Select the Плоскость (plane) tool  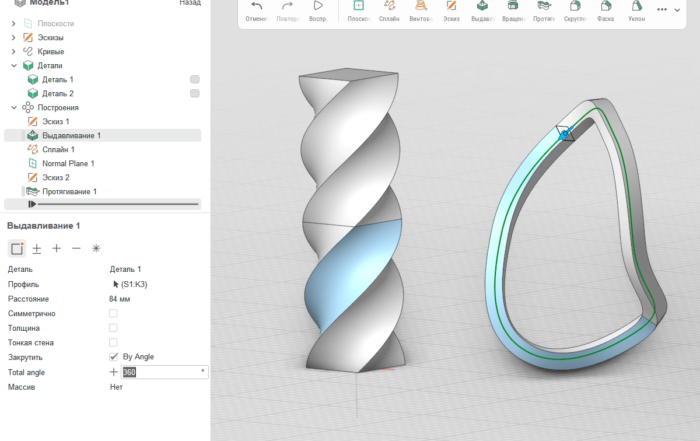359,9
